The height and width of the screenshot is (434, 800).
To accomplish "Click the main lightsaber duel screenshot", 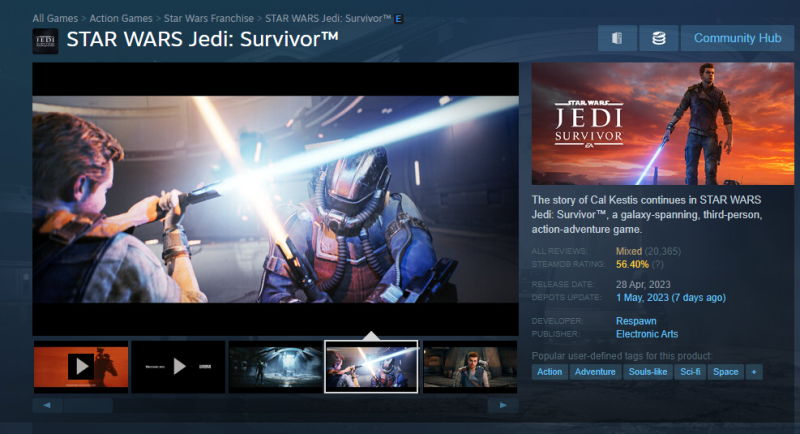I will (x=276, y=199).
